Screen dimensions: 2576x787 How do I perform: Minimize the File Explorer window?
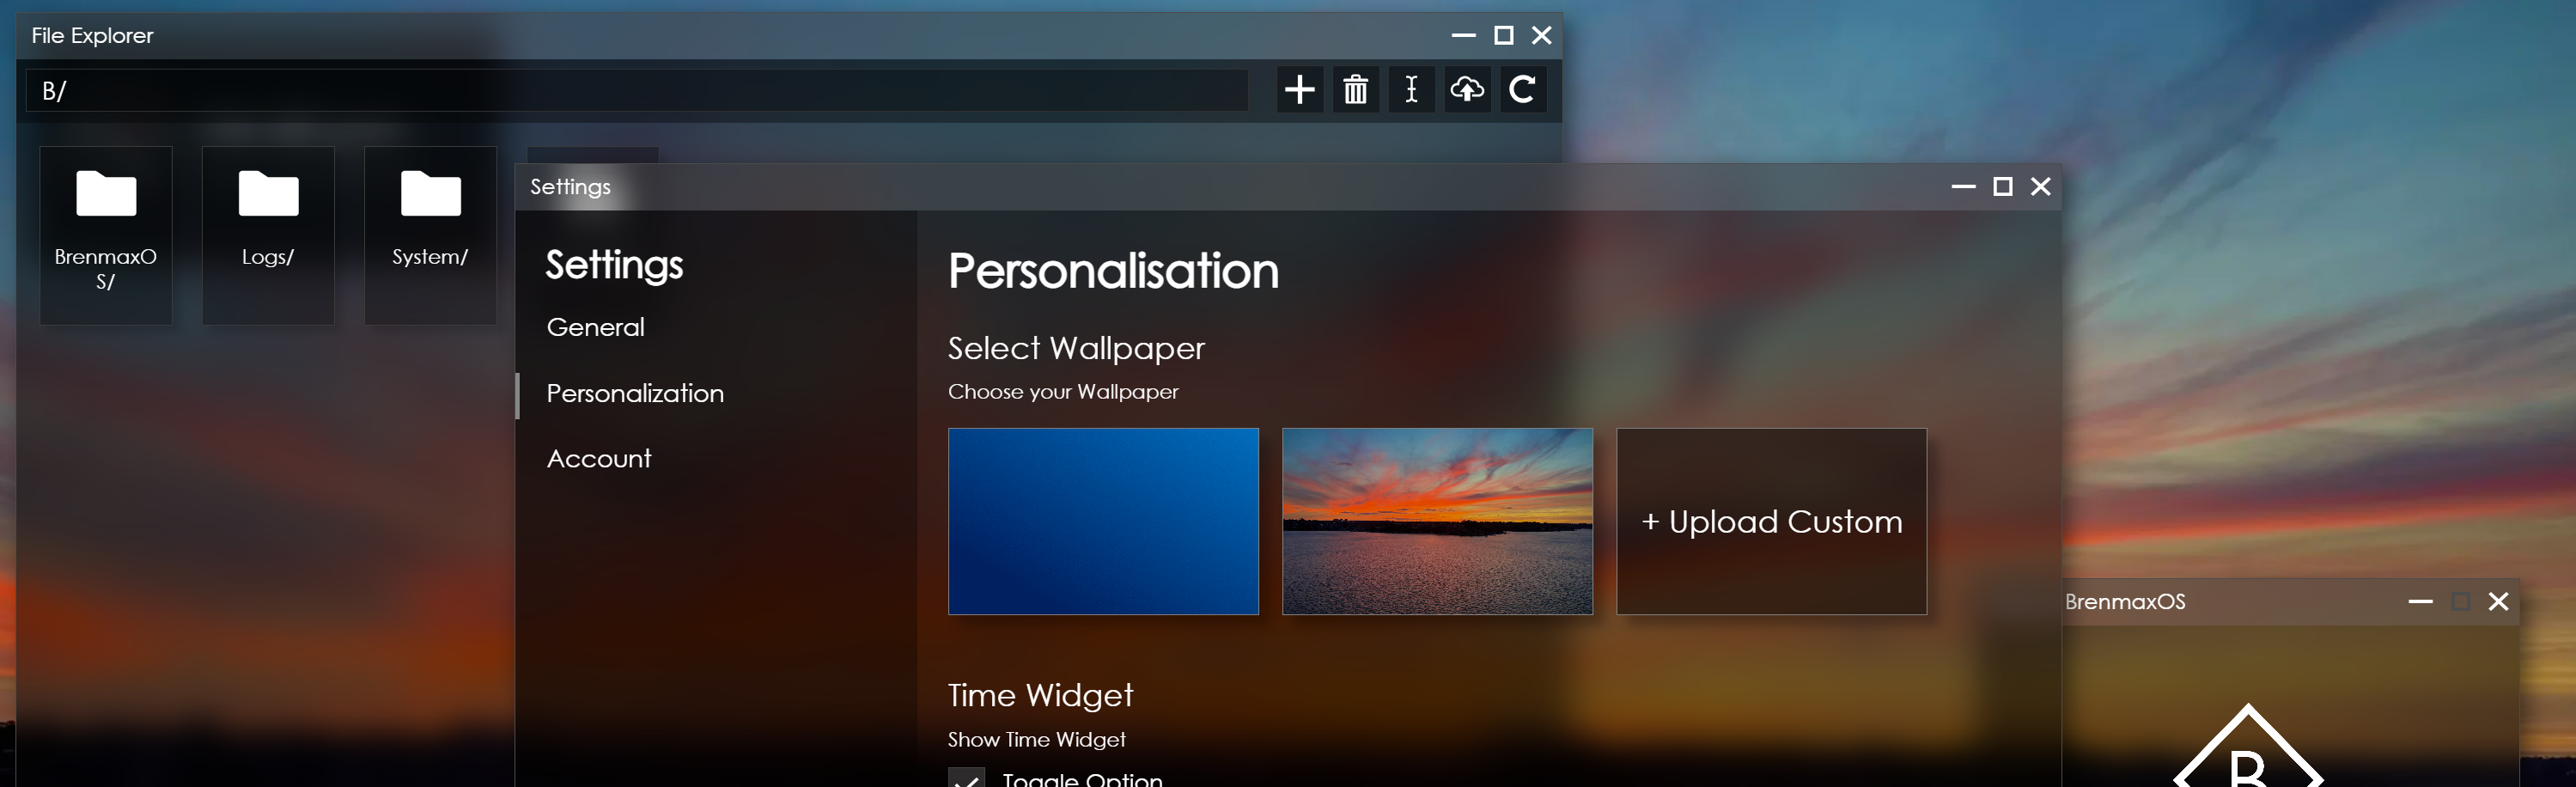(1463, 35)
